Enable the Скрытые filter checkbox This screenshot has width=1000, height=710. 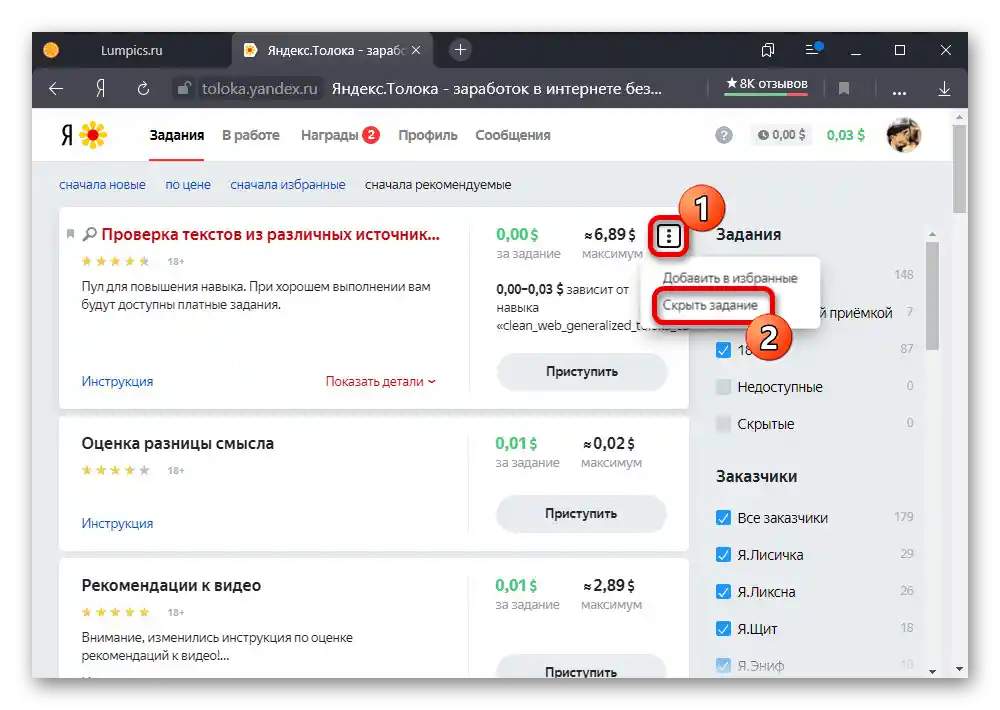click(723, 424)
